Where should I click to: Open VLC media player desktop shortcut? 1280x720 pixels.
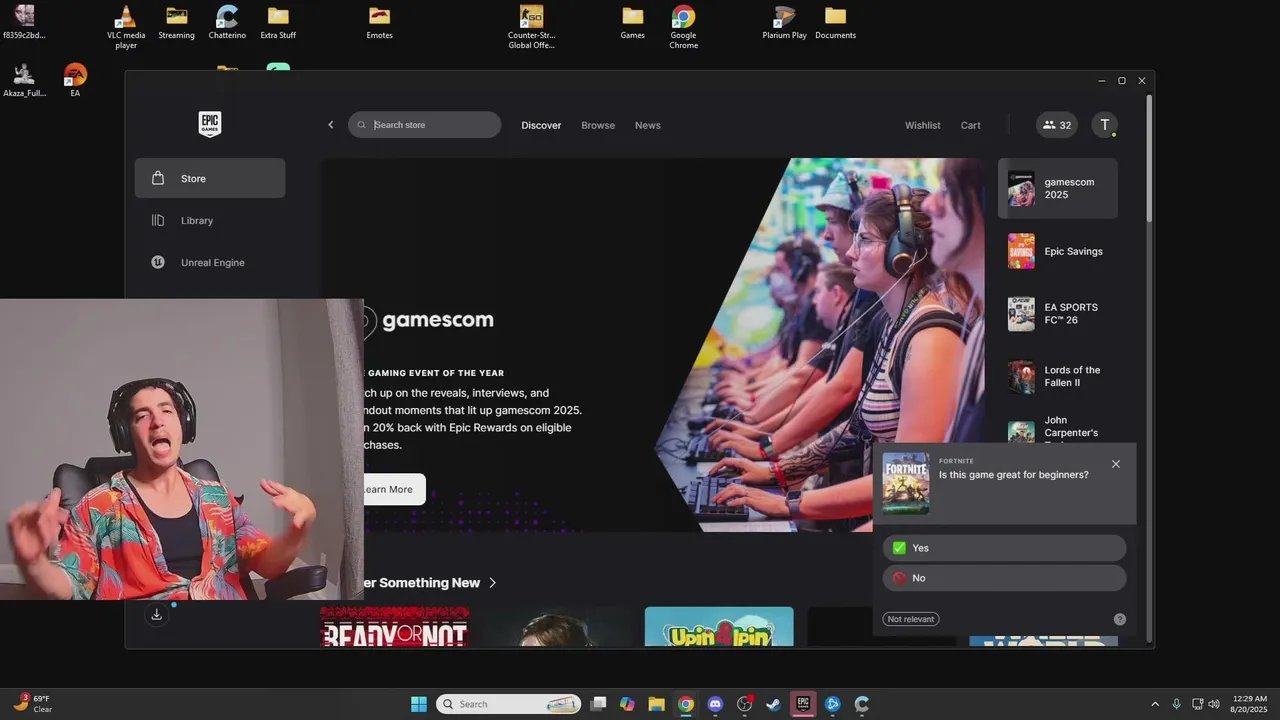125,27
